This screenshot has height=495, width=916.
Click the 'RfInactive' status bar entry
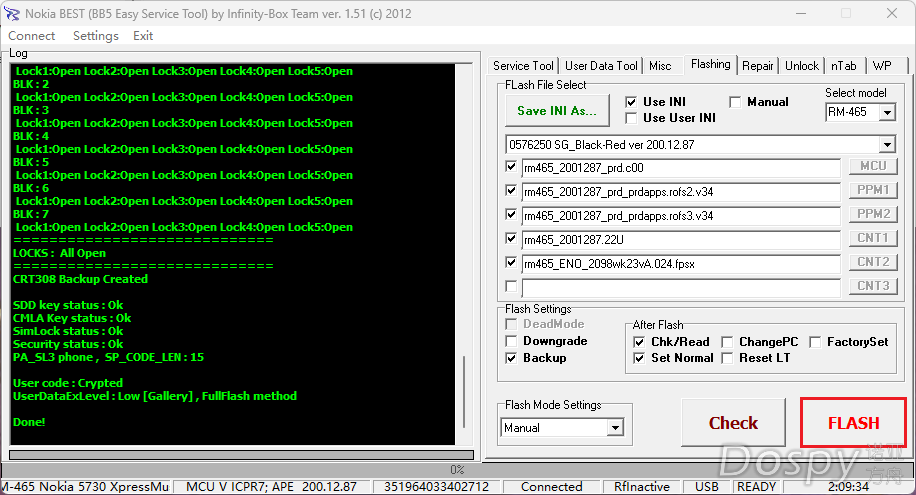click(642, 486)
